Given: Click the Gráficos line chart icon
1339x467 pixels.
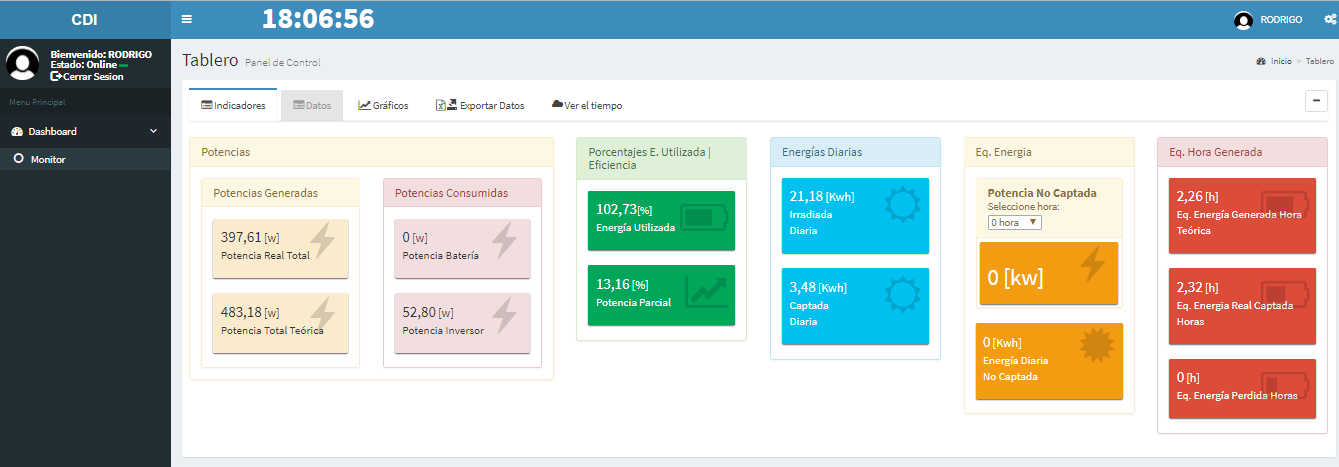Looking at the screenshot, I should coord(364,105).
